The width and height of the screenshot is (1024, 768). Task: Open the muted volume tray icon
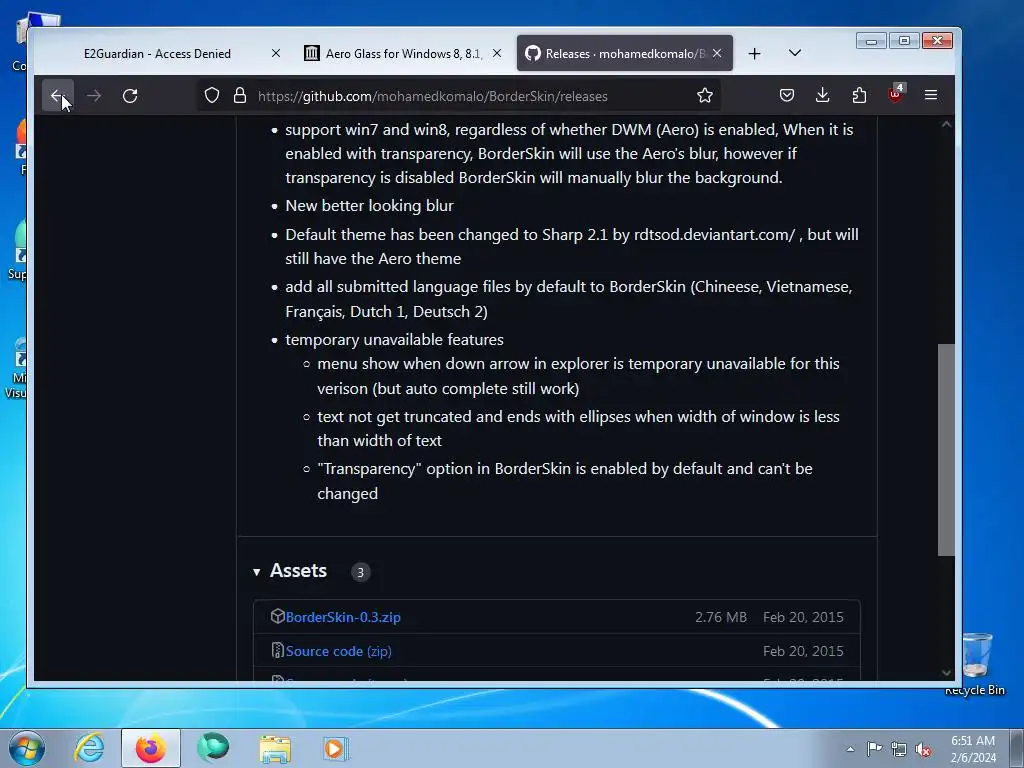923,750
